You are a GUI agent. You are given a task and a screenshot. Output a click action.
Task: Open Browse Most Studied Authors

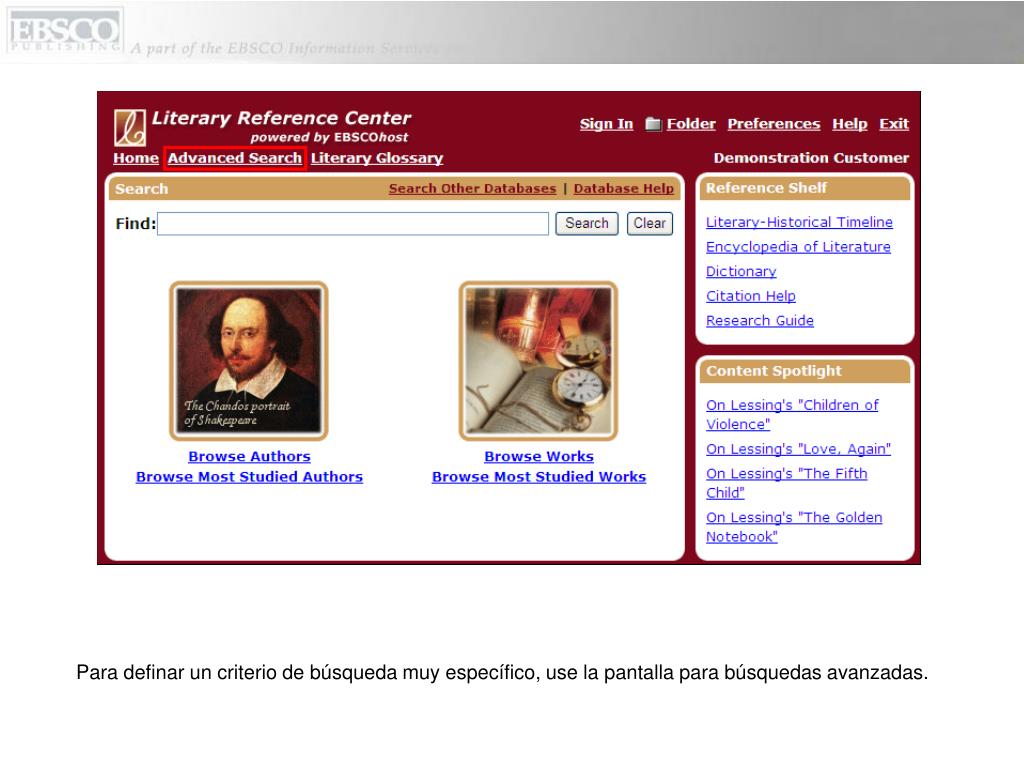(249, 477)
